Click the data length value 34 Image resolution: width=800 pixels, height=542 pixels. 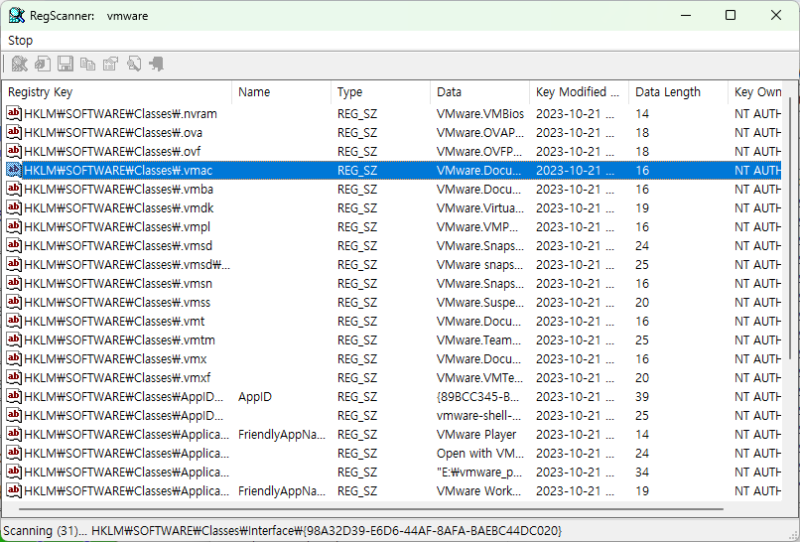(x=642, y=472)
